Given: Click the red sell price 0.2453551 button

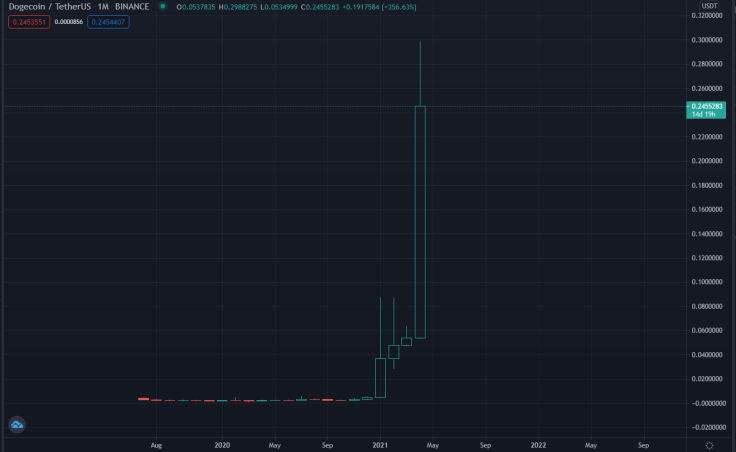Looking at the screenshot, I should (29, 22).
